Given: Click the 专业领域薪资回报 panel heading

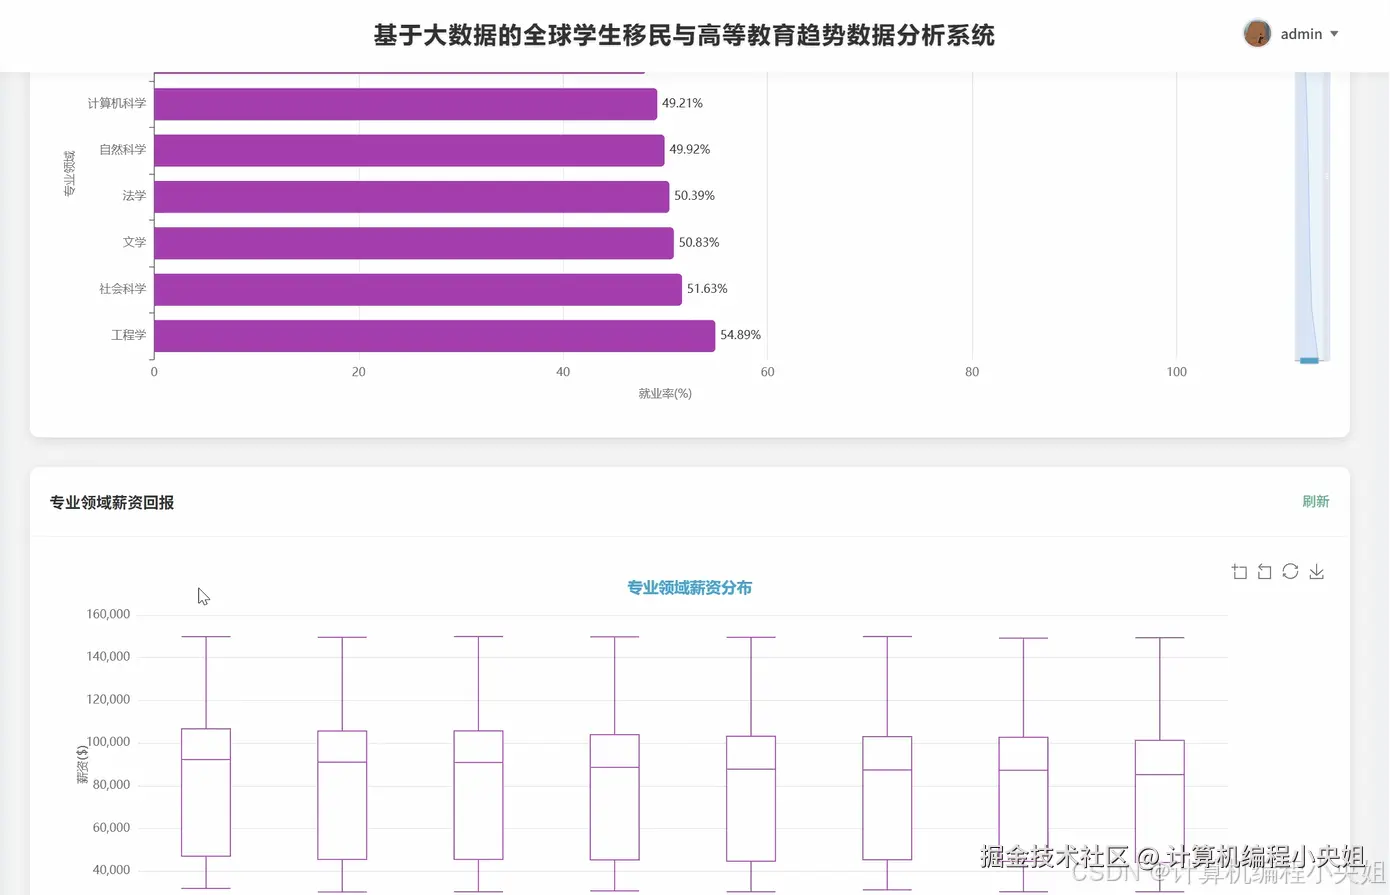Looking at the screenshot, I should (x=112, y=502).
